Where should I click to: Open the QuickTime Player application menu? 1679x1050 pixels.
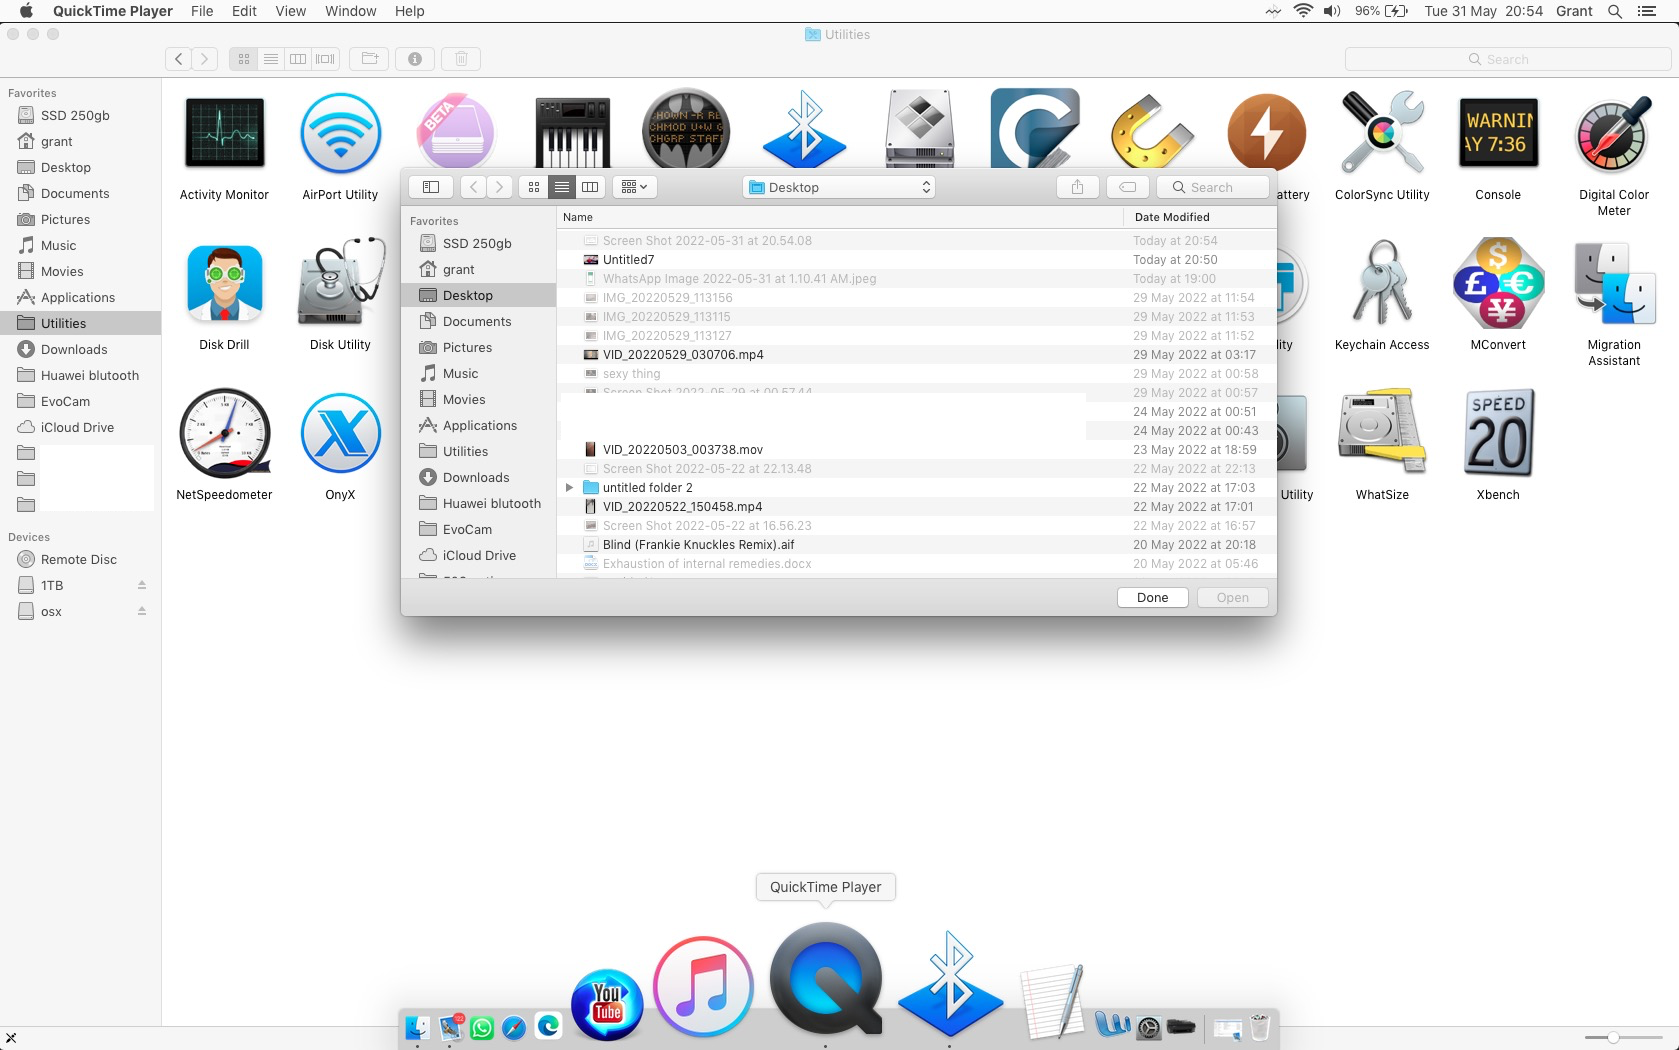click(x=113, y=11)
